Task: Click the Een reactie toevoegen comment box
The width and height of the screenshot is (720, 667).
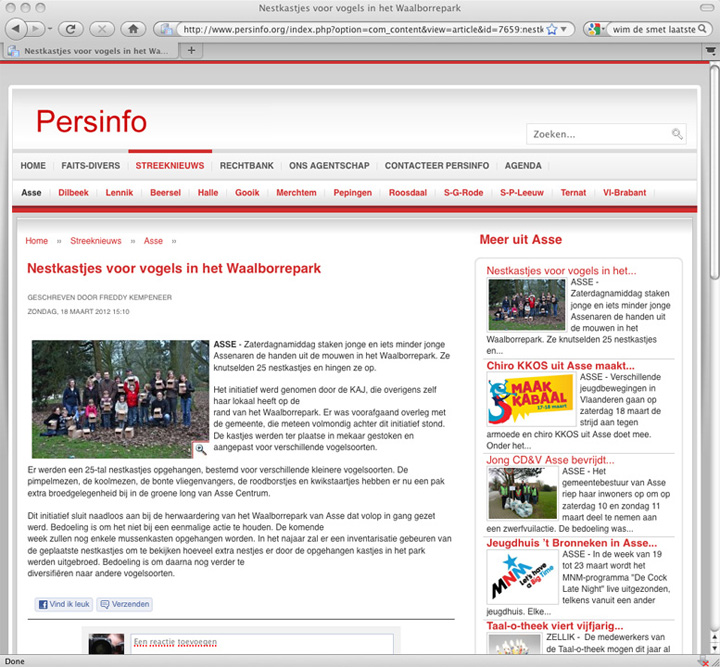Action: [262, 644]
